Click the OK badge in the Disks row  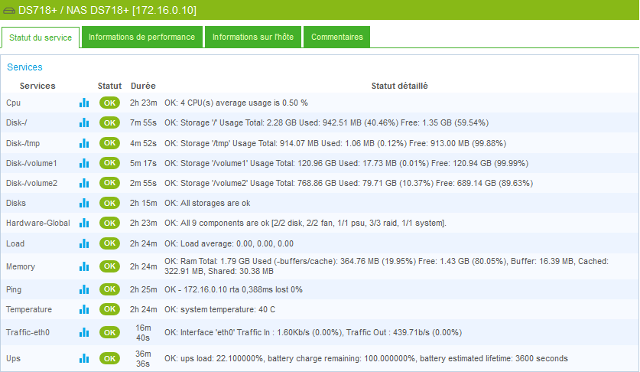pyautogui.click(x=109, y=203)
